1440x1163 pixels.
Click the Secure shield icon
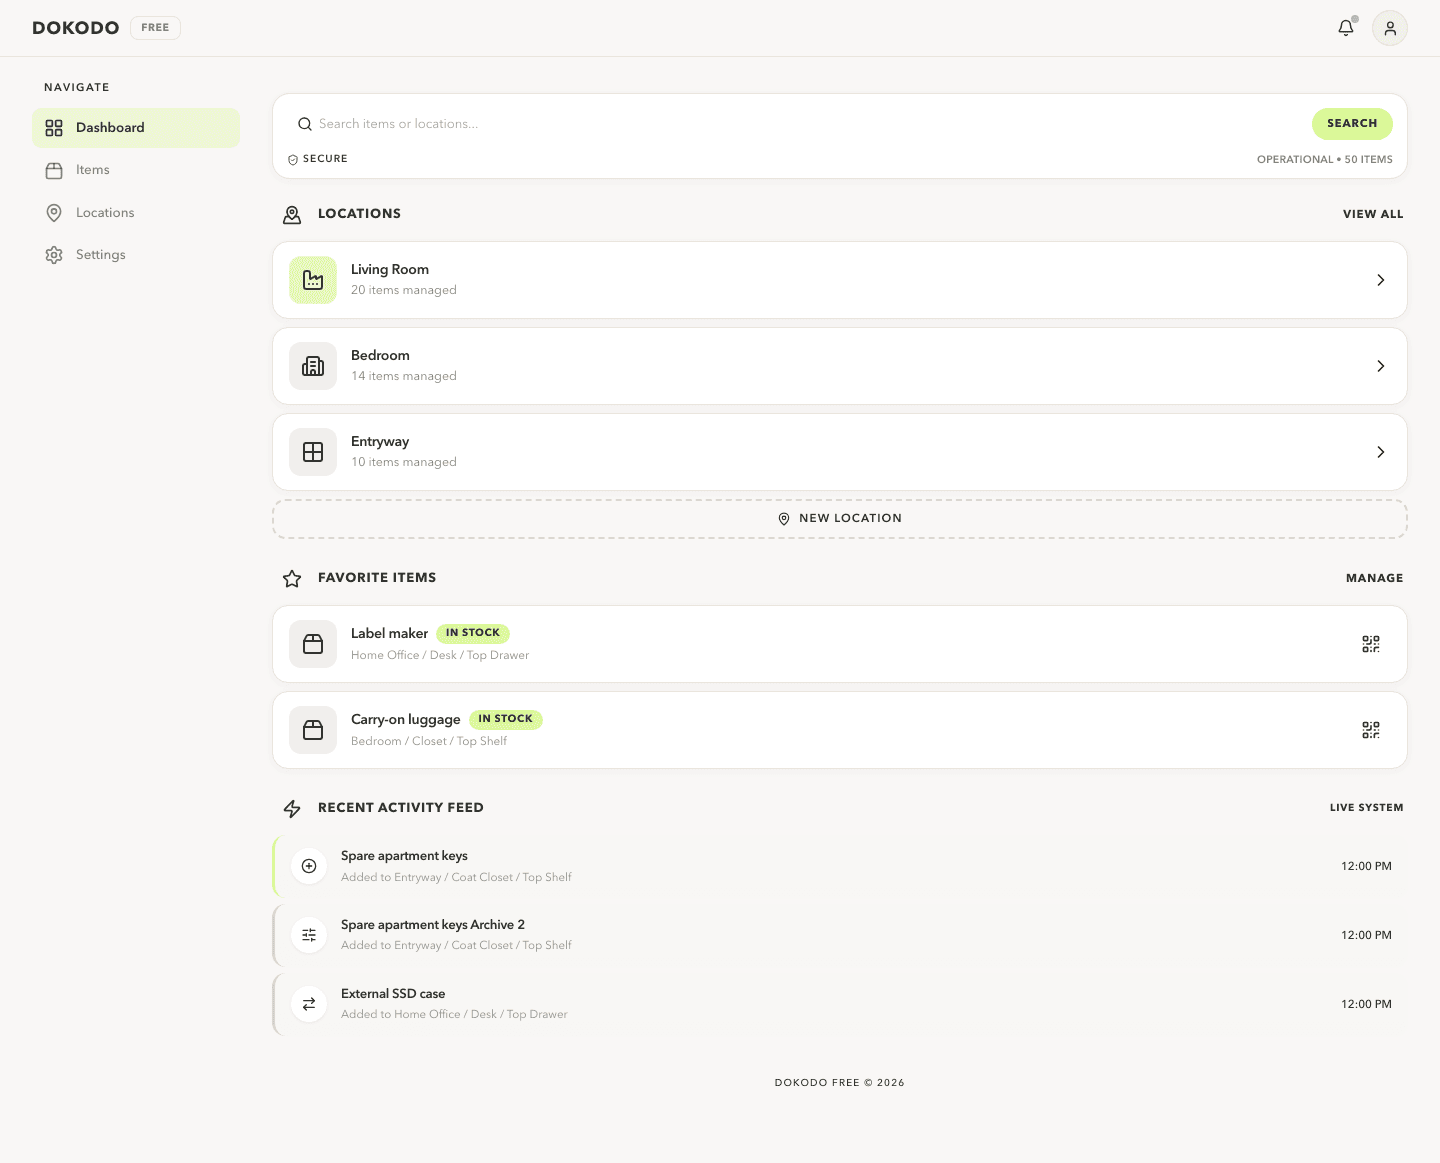click(x=293, y=159)
